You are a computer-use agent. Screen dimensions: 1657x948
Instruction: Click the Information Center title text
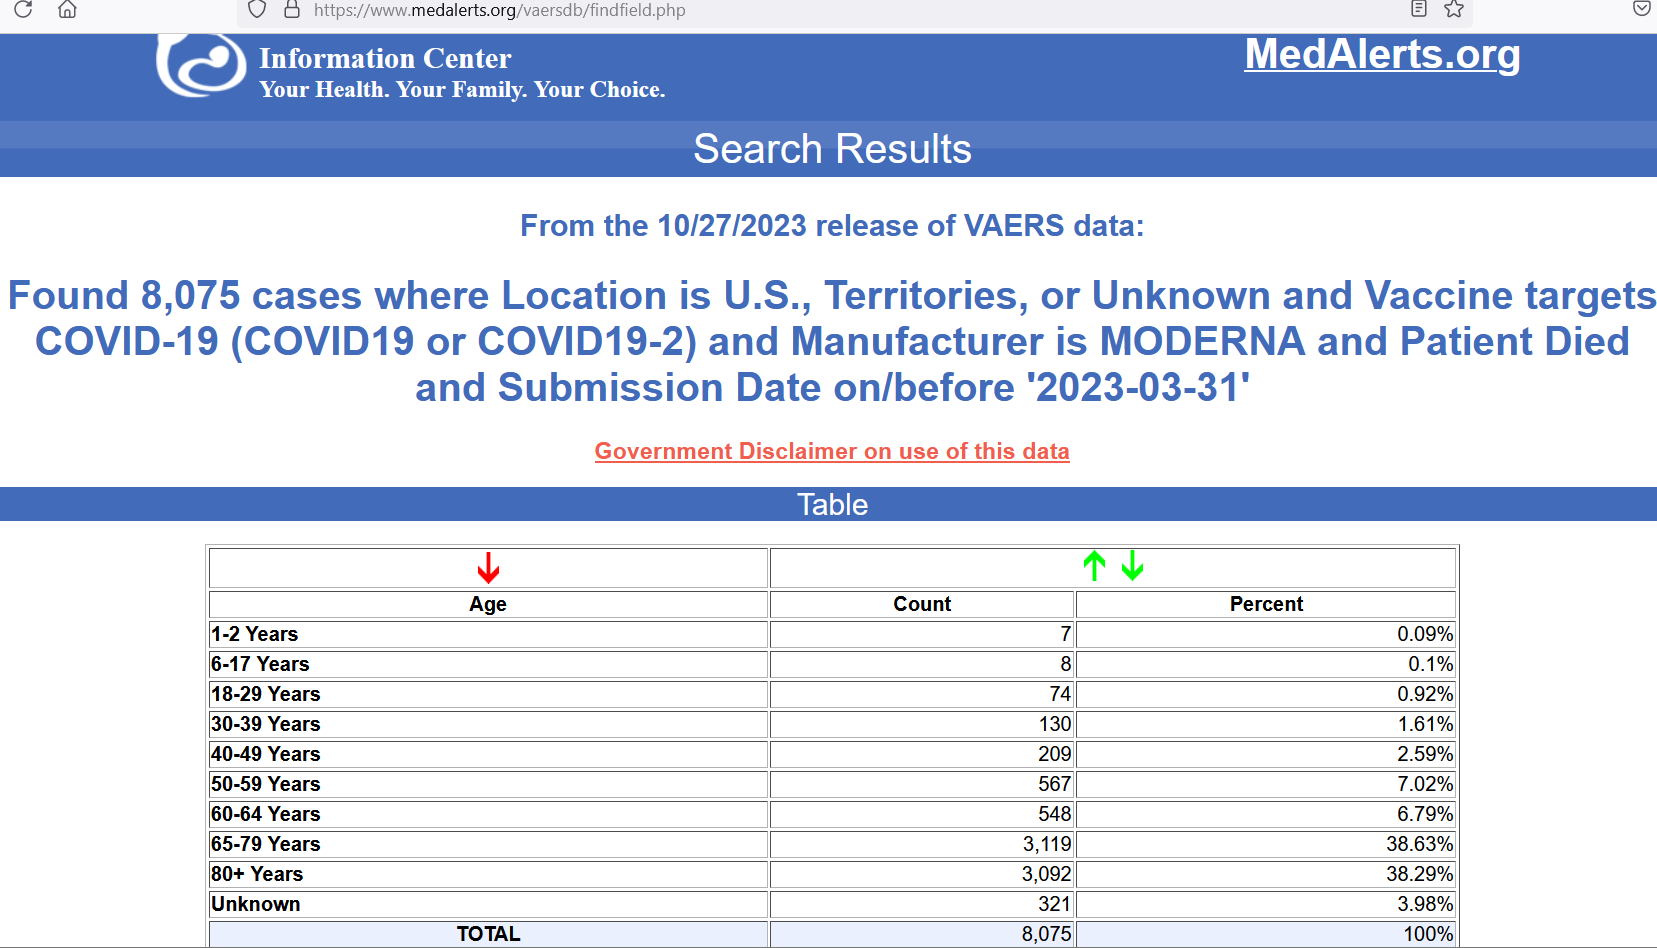coord(385,58)
